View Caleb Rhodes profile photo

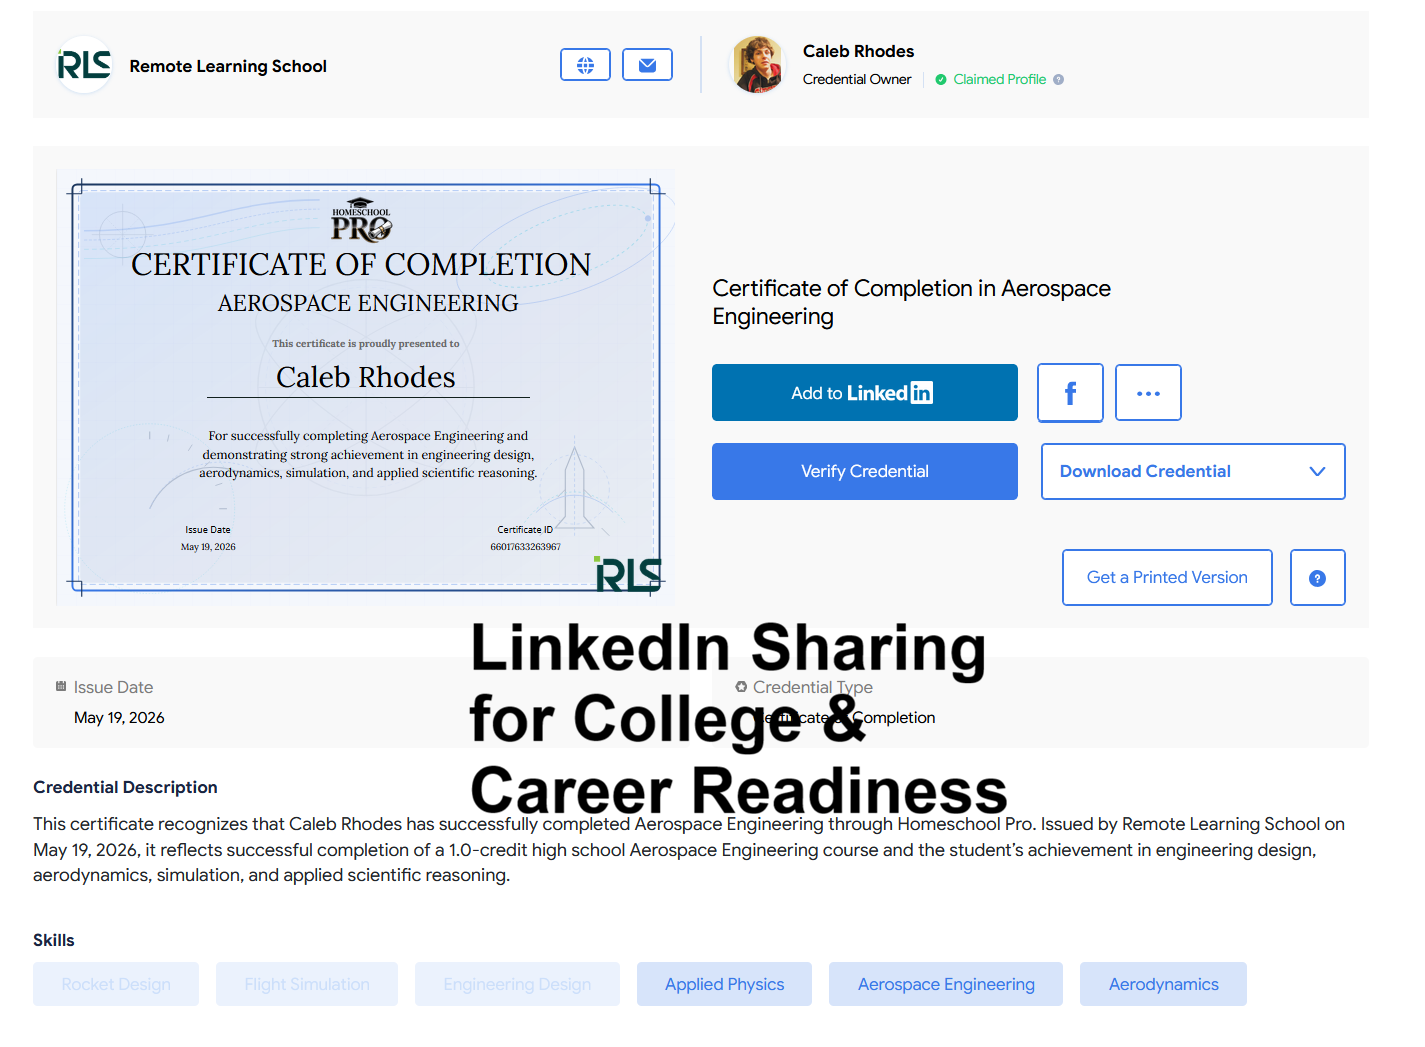tap(758, 65)
